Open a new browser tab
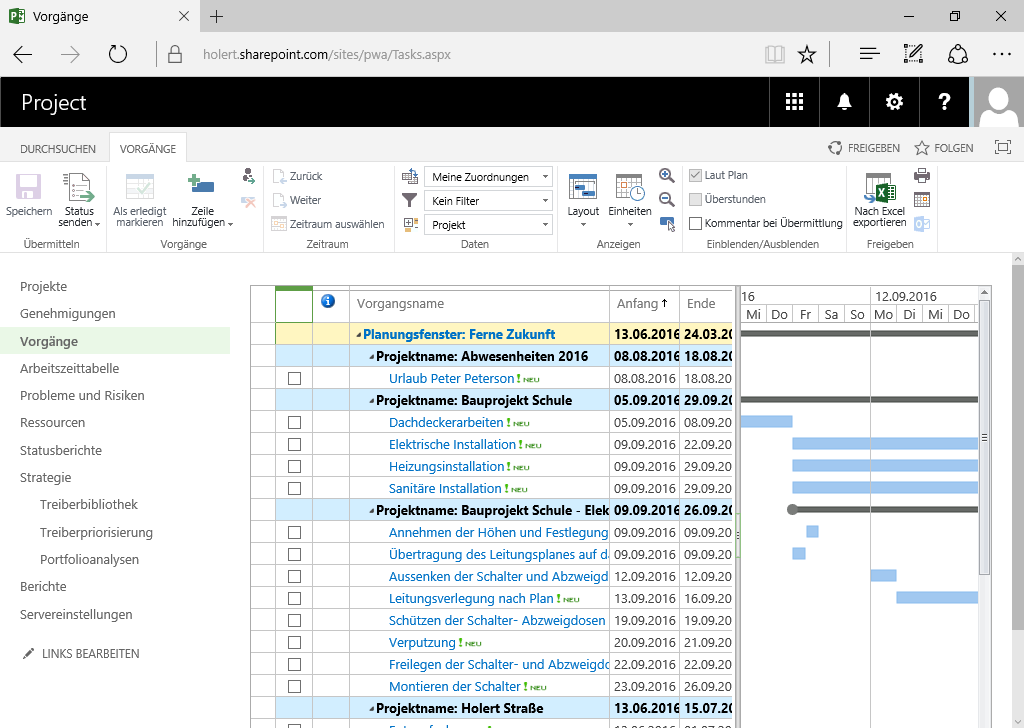The image size is (1024, 728). [x=217, y=16]
